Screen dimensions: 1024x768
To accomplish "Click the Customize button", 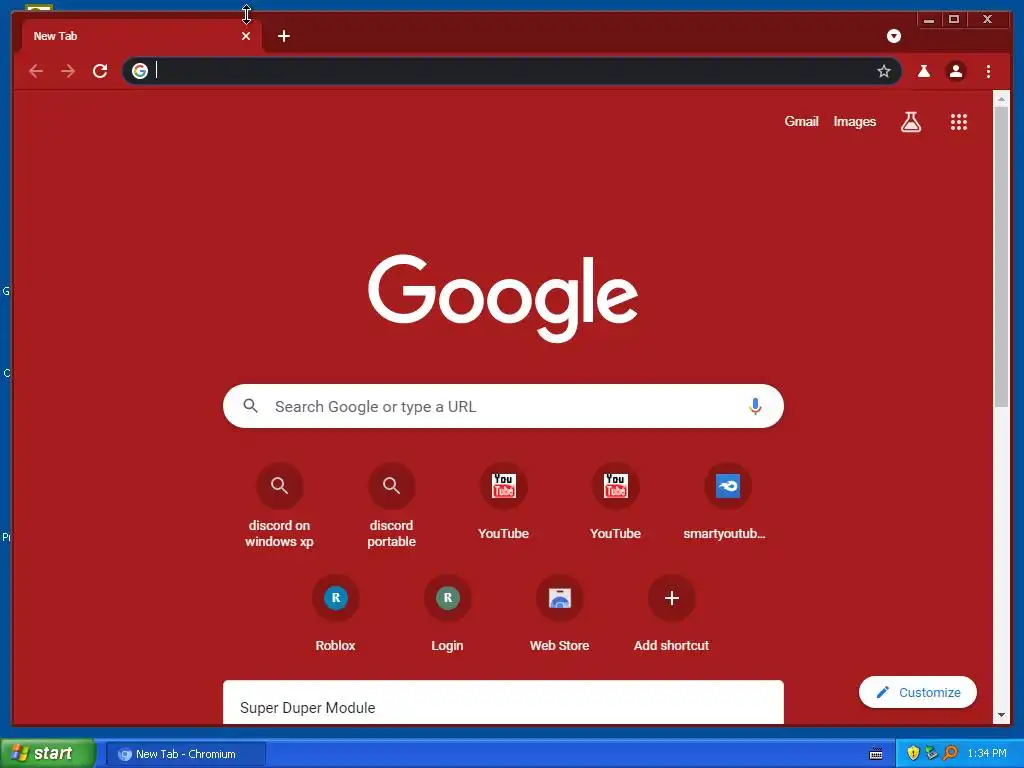I will pos(918,692).
